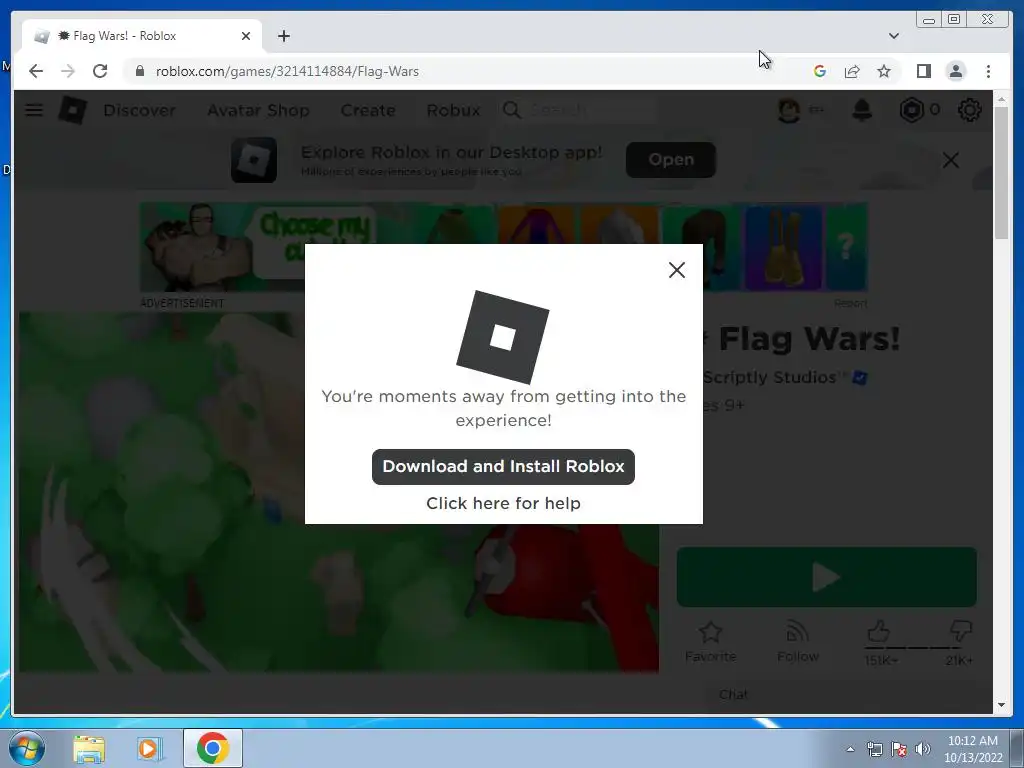Select the Flag Wars! - Roblox tab
The width and height of the screenshot is (1024, 768).
[x=142, y=36]
